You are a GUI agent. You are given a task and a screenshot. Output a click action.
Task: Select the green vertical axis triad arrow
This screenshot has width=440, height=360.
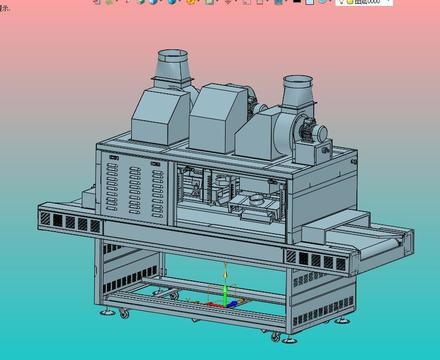pyautogui.click(x=226, y=293)
